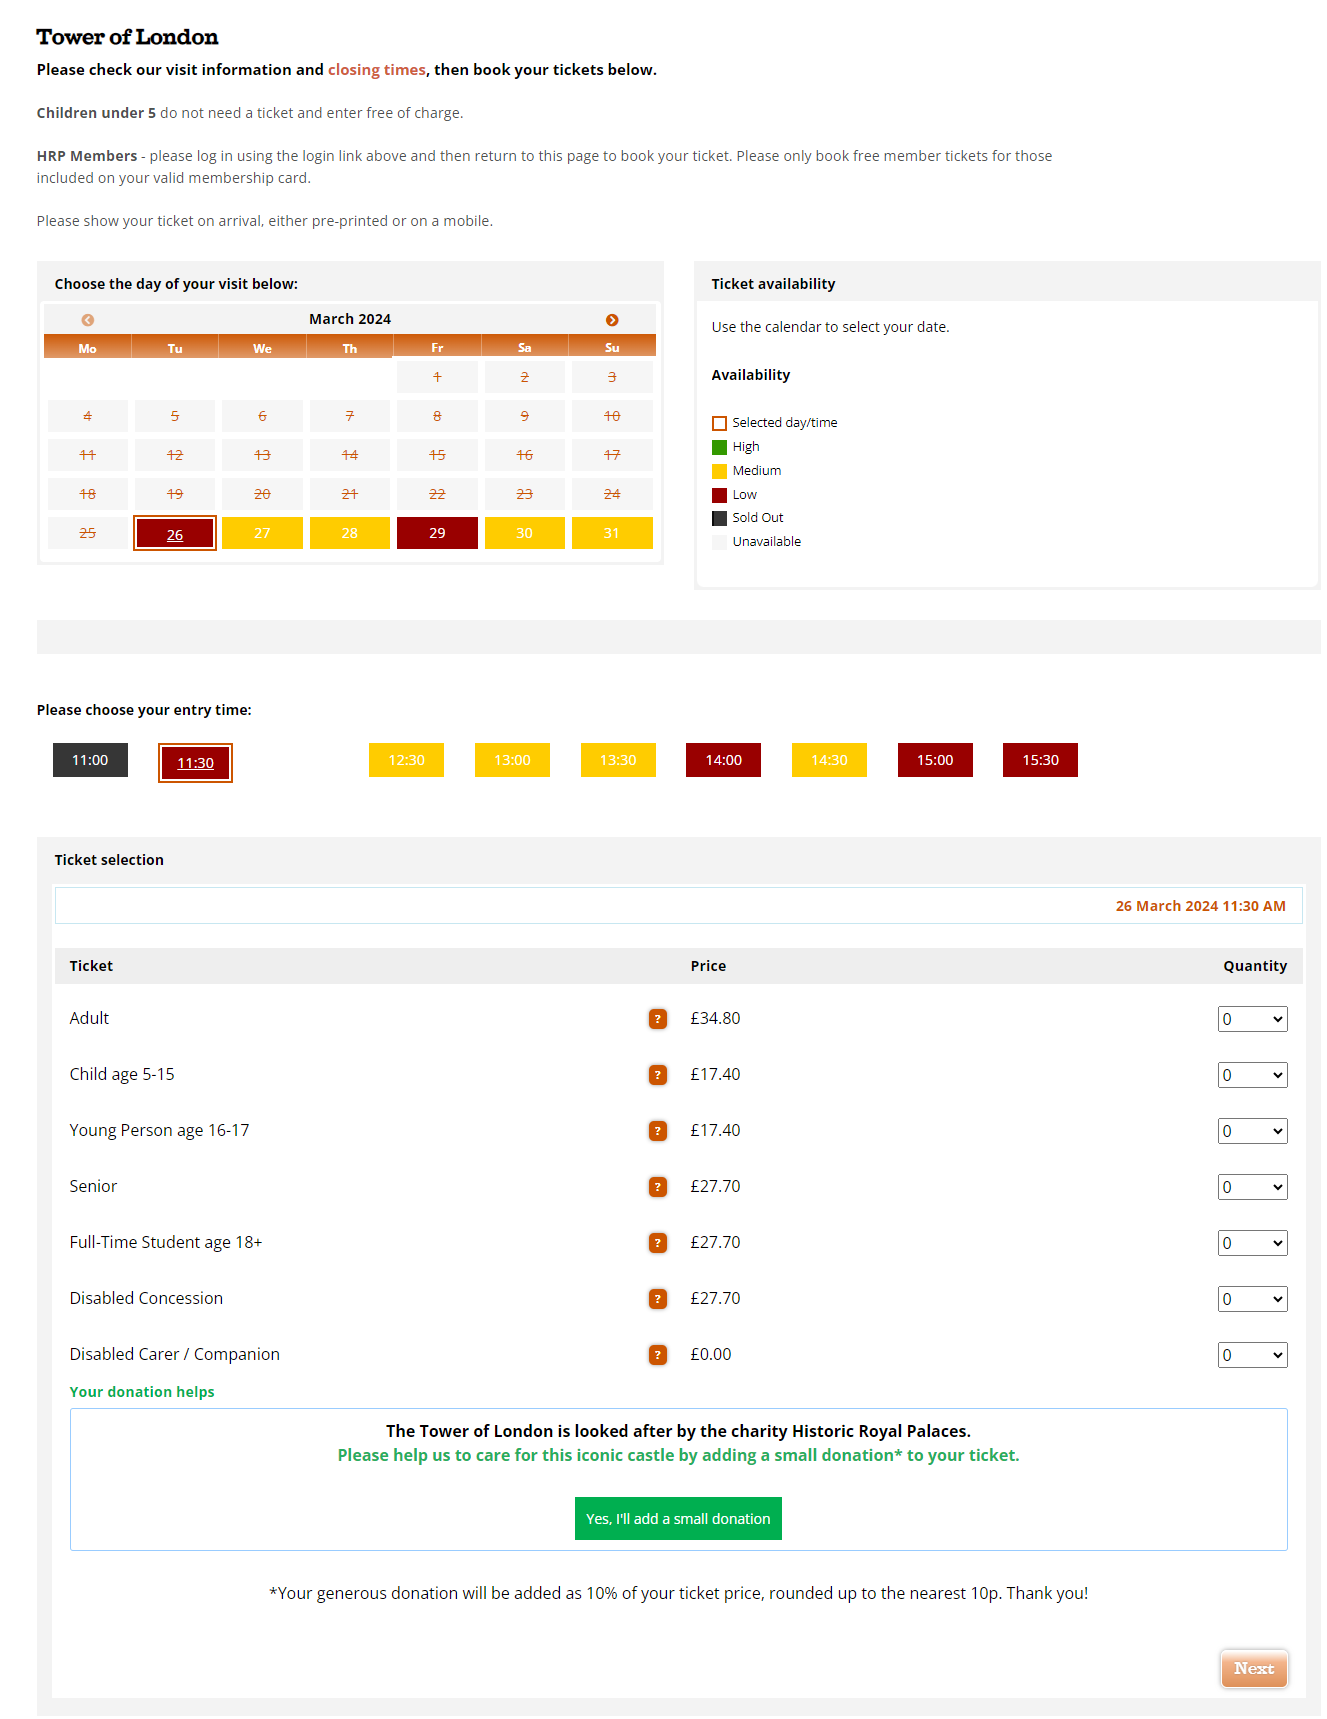Open Disabled Concession quantity dropdown
Viewport: 1327px width, 1719px height.
(x=1252, y=1299)
